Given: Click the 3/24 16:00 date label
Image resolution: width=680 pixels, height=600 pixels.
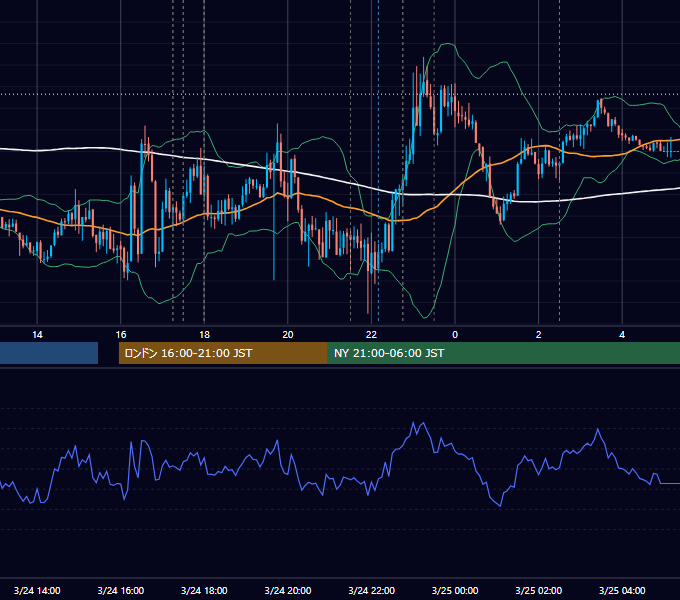Looking at the screenshot, I should [x=121, y=590].
